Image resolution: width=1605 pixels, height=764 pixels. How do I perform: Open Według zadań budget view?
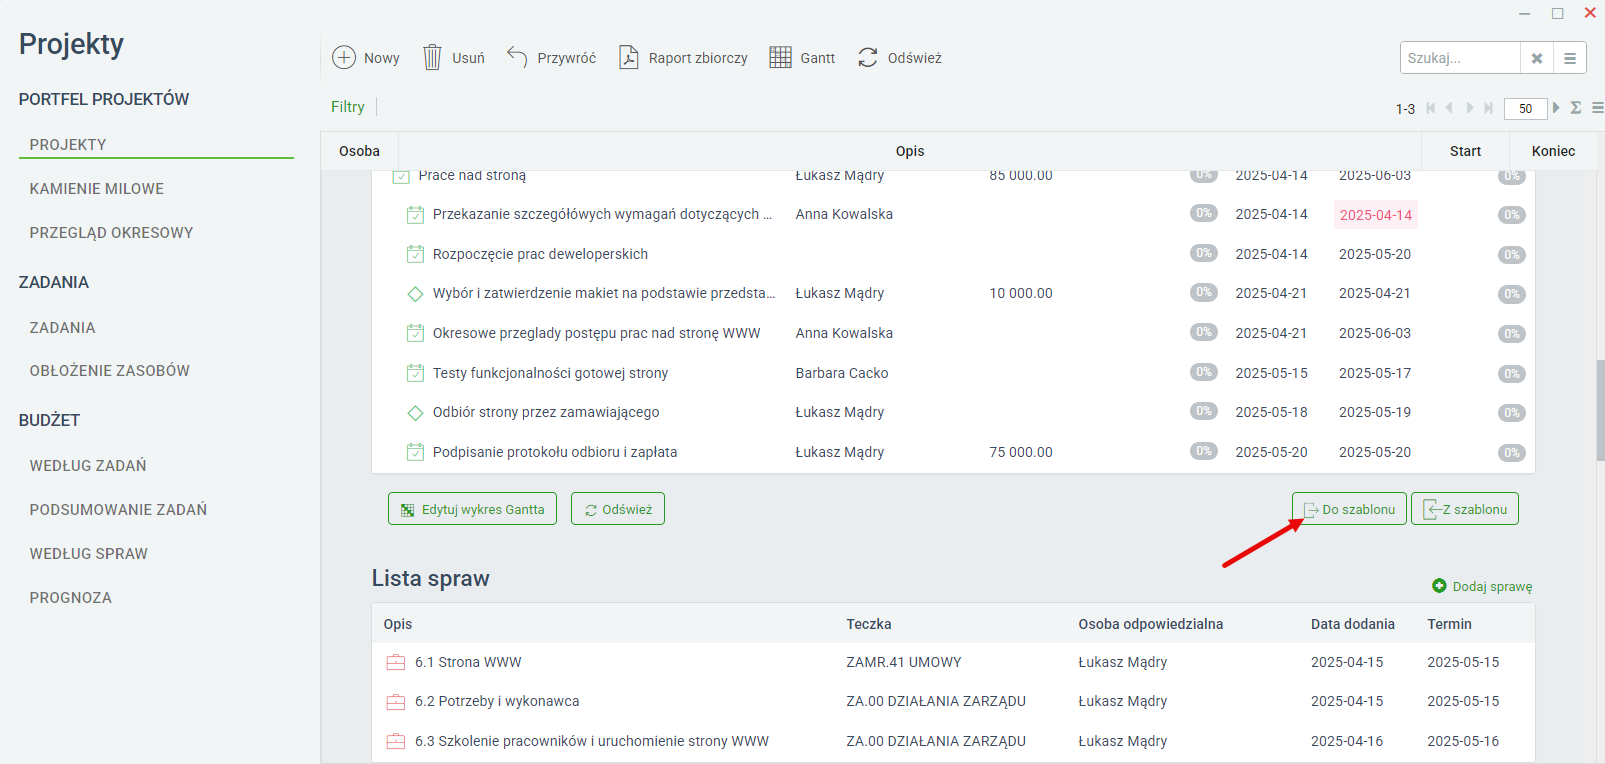[88, 466]
